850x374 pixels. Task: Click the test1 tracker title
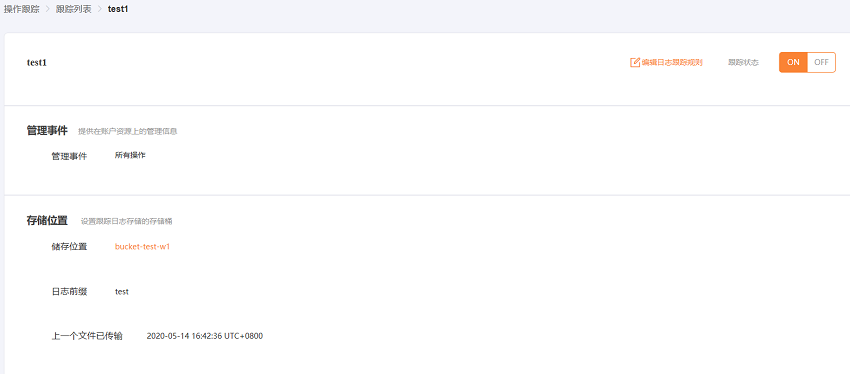(37, 63)
